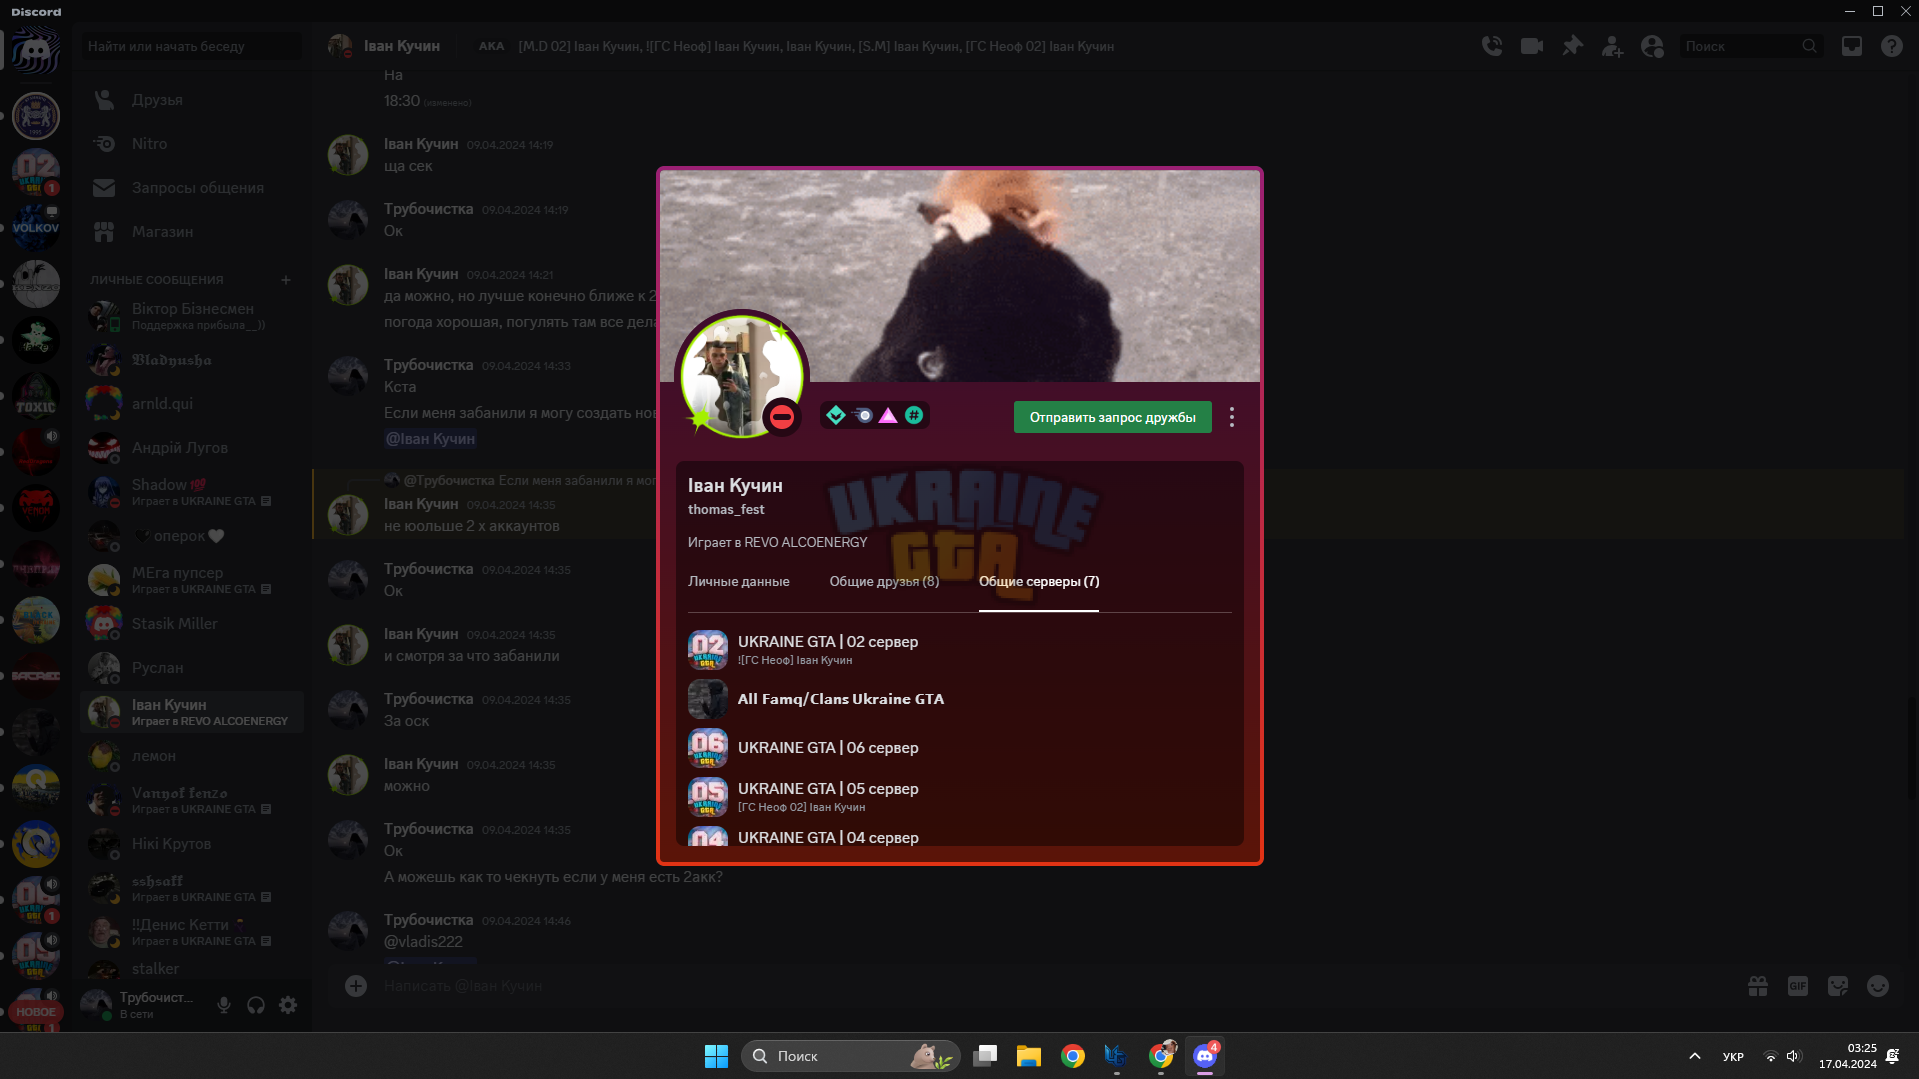Open File Explorer from taskbar

click(1029, 1056)
